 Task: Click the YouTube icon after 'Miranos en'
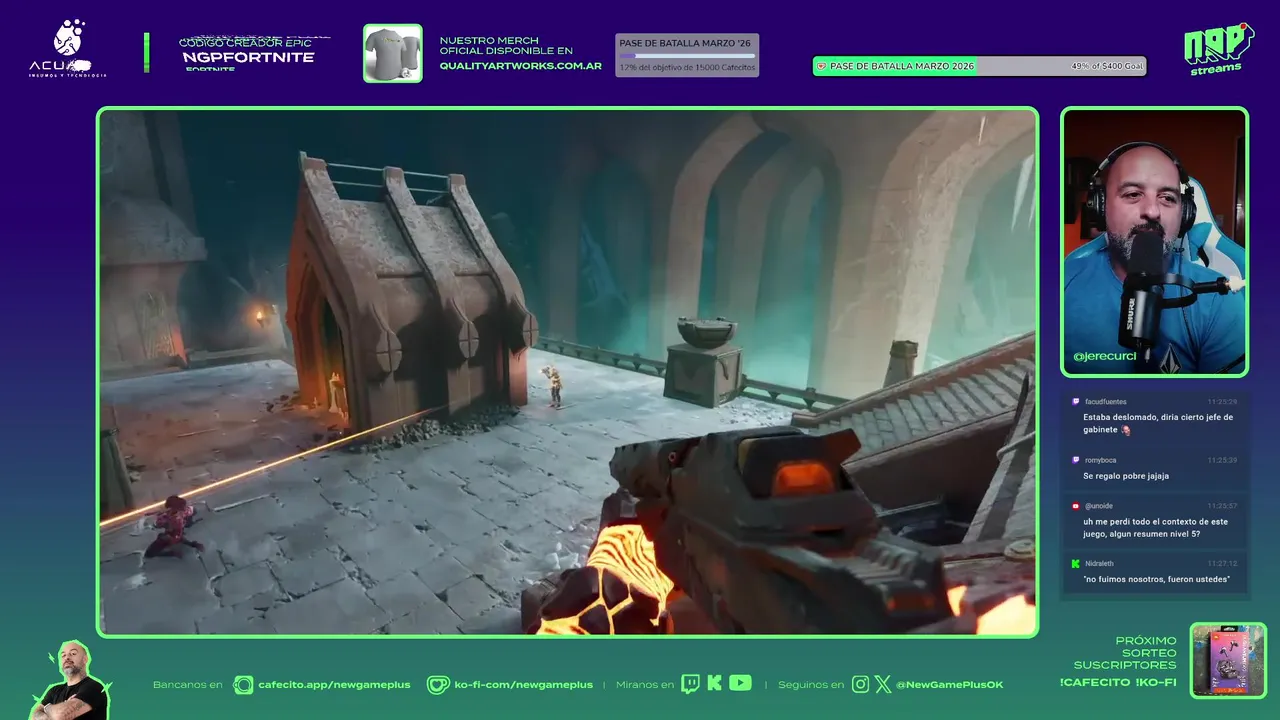coord(740,683)
